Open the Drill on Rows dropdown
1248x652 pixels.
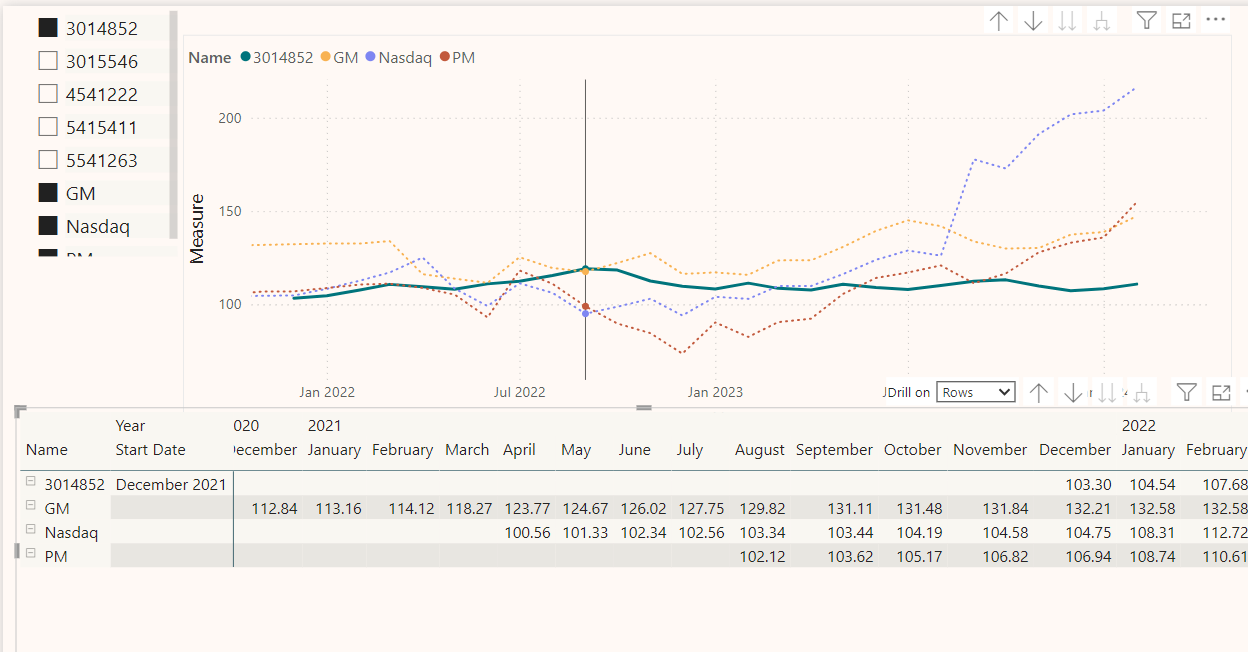976,392
